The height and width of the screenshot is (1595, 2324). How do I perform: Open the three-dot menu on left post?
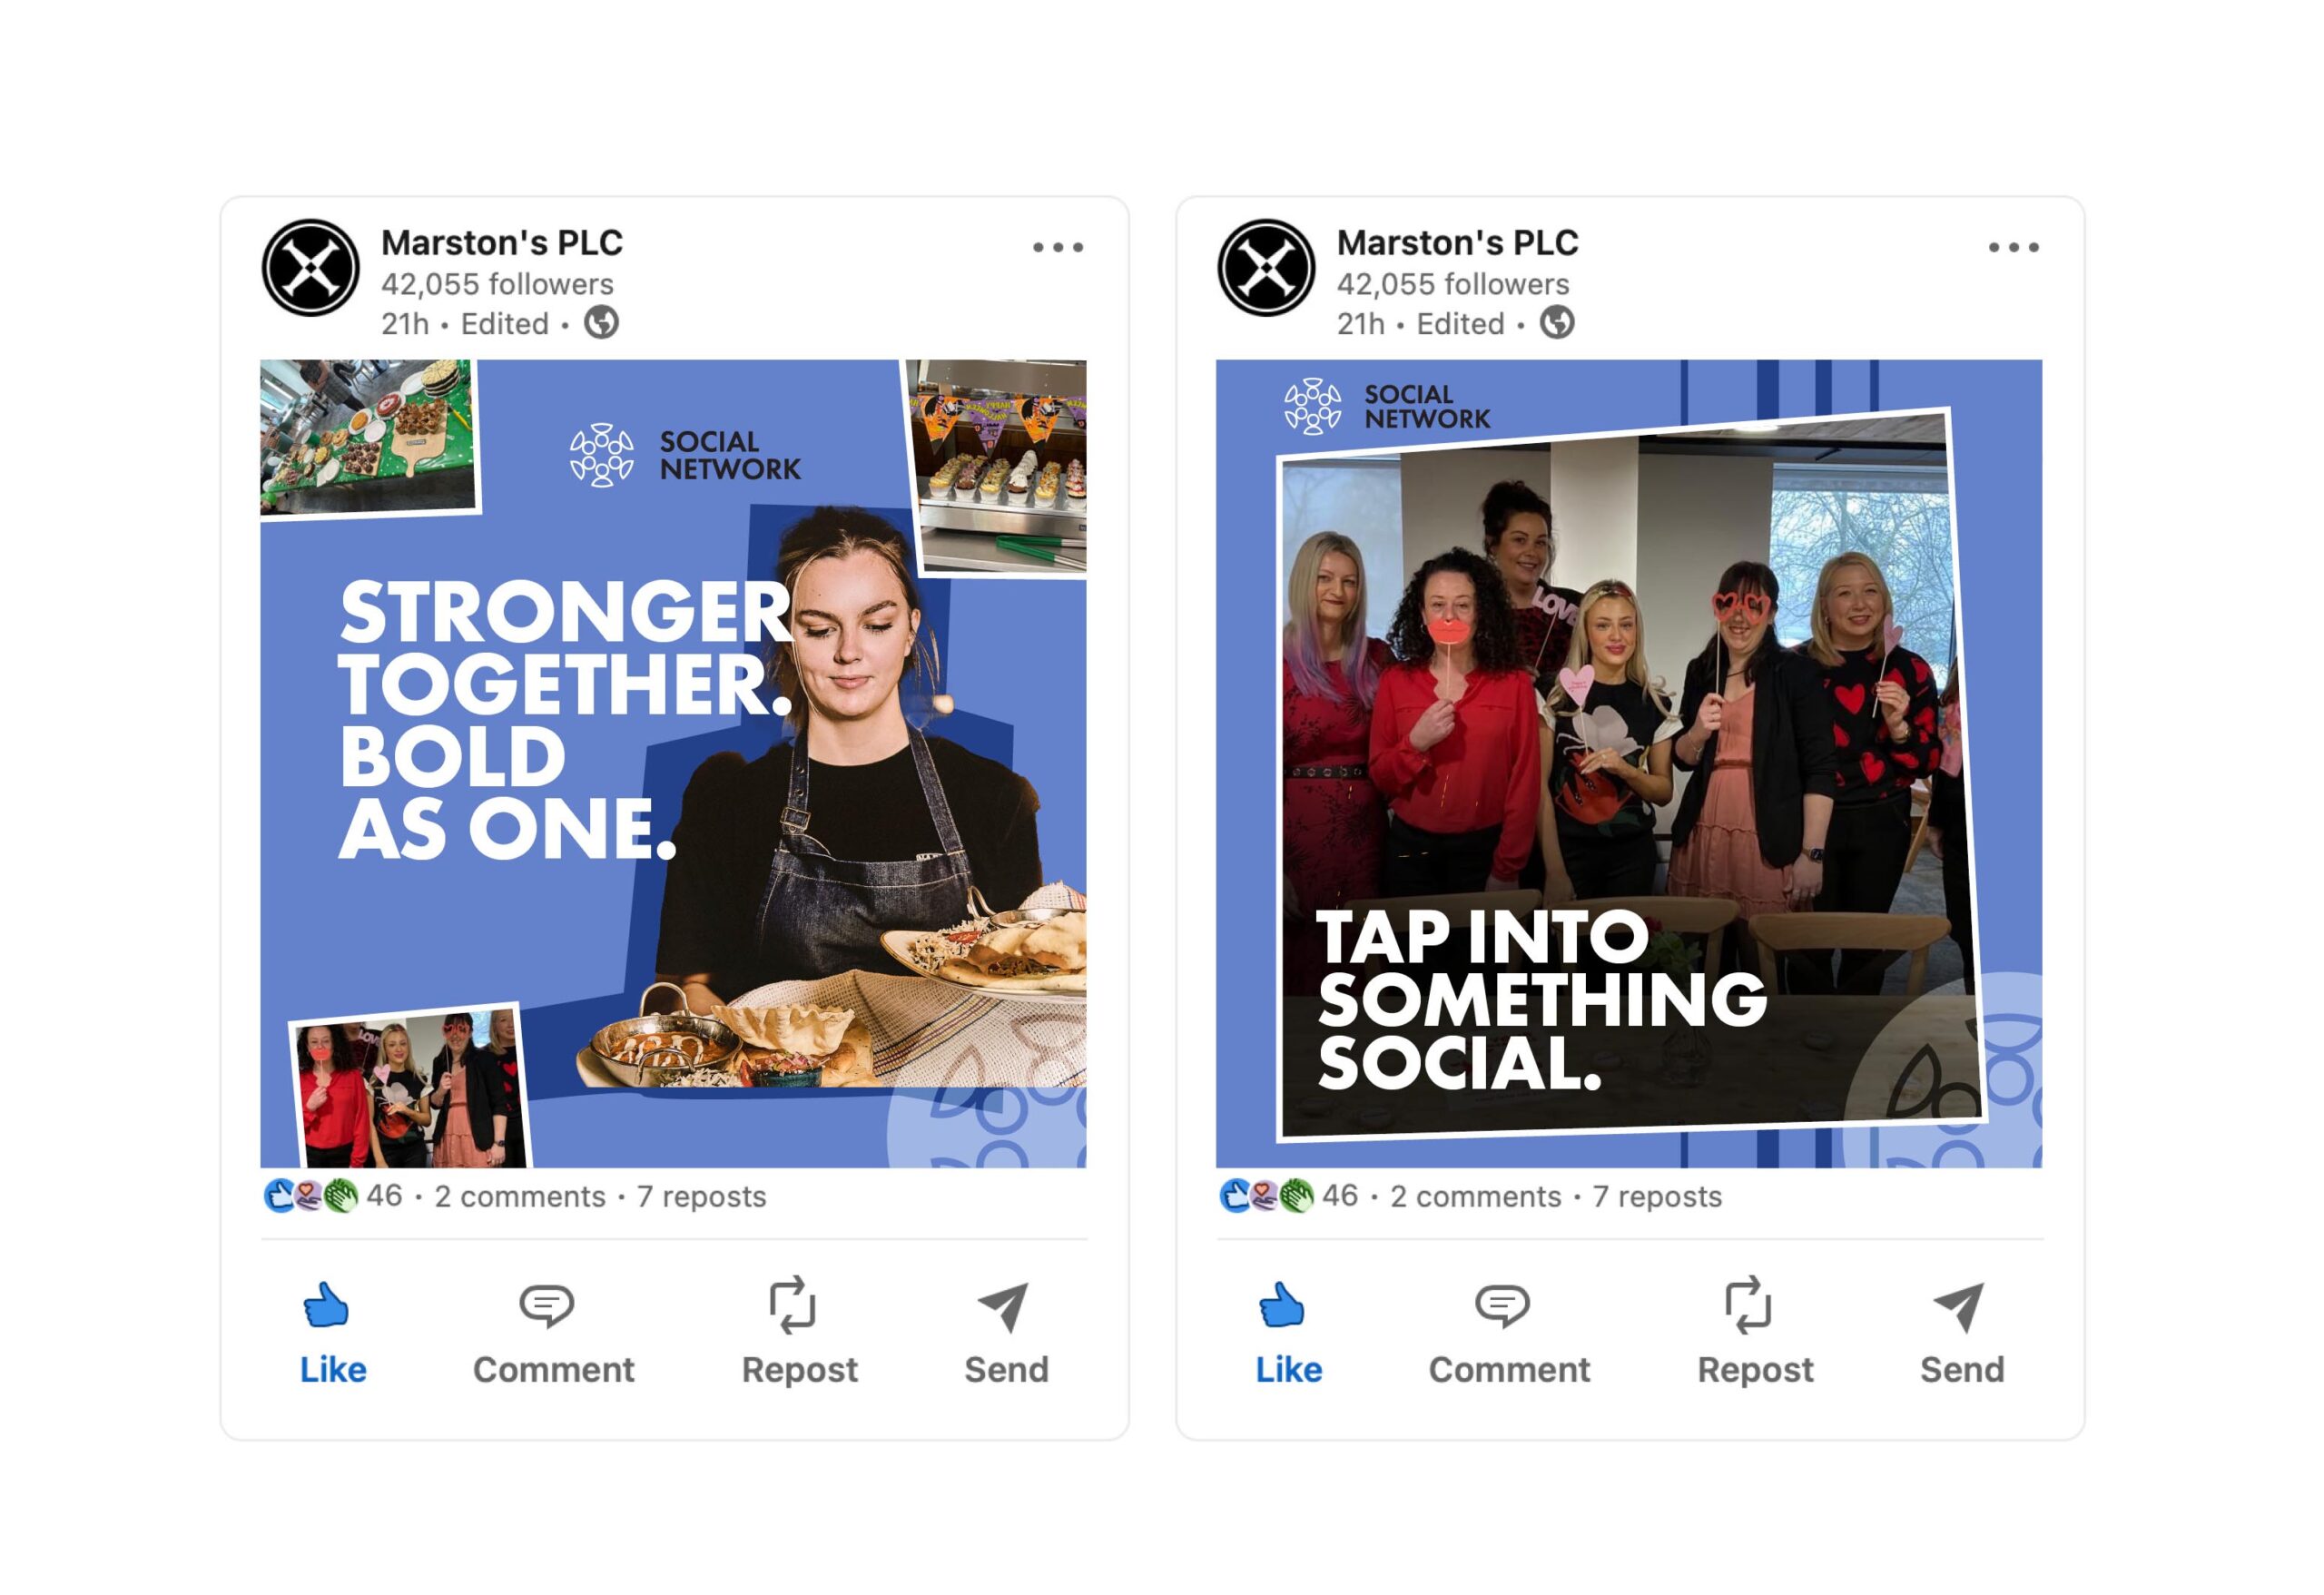click(x=1058, y=247)
